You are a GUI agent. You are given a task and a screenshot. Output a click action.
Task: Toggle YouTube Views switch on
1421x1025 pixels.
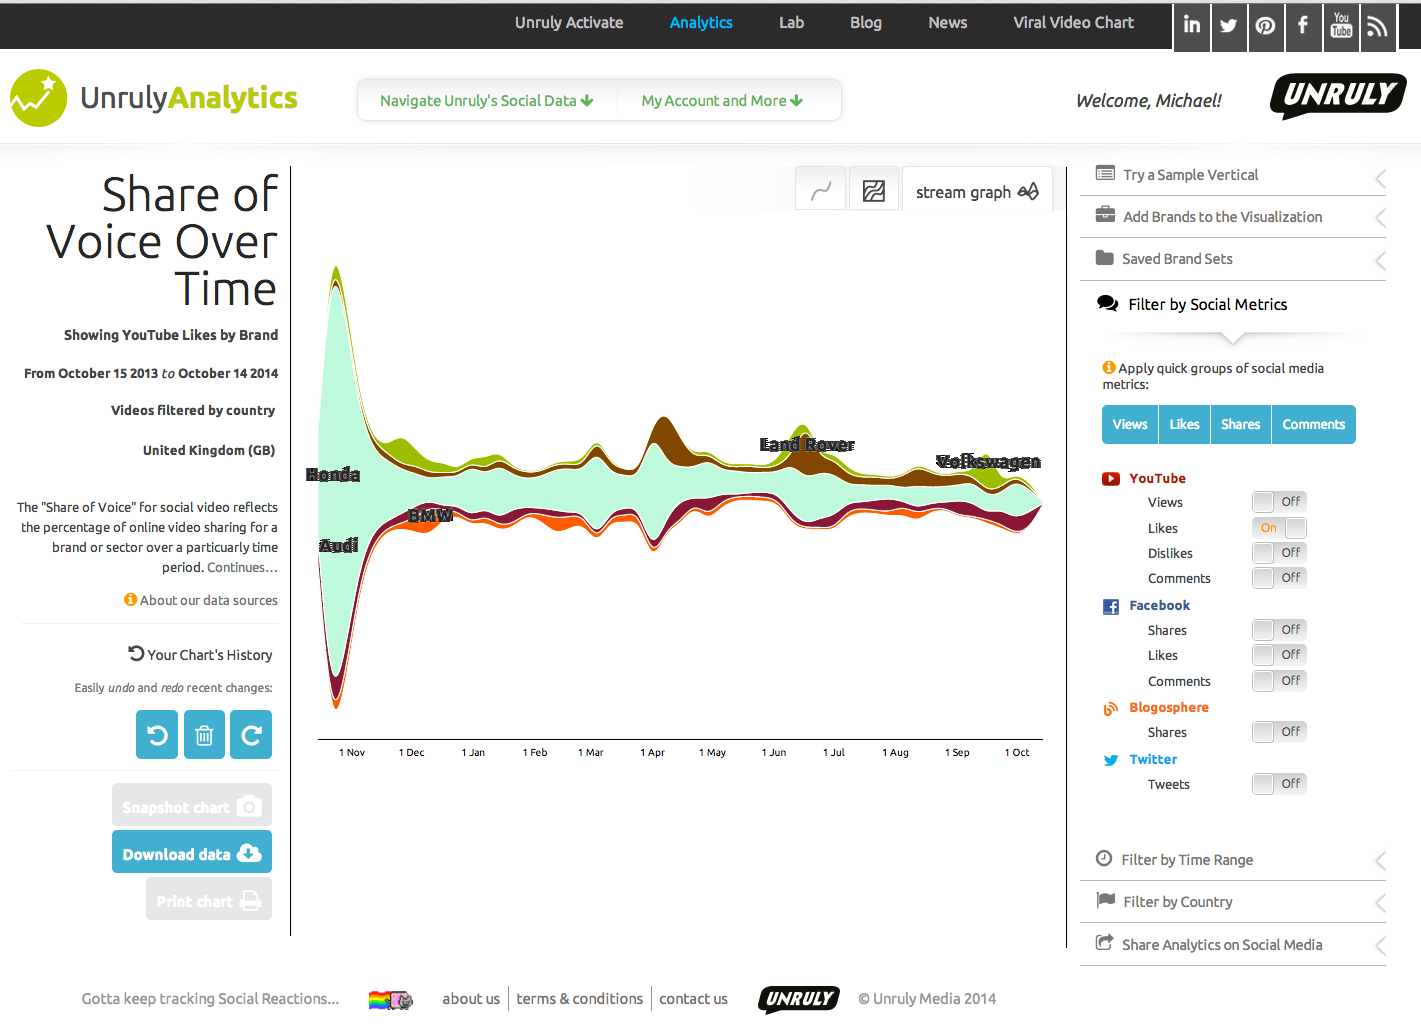[x=1279, y=502]
